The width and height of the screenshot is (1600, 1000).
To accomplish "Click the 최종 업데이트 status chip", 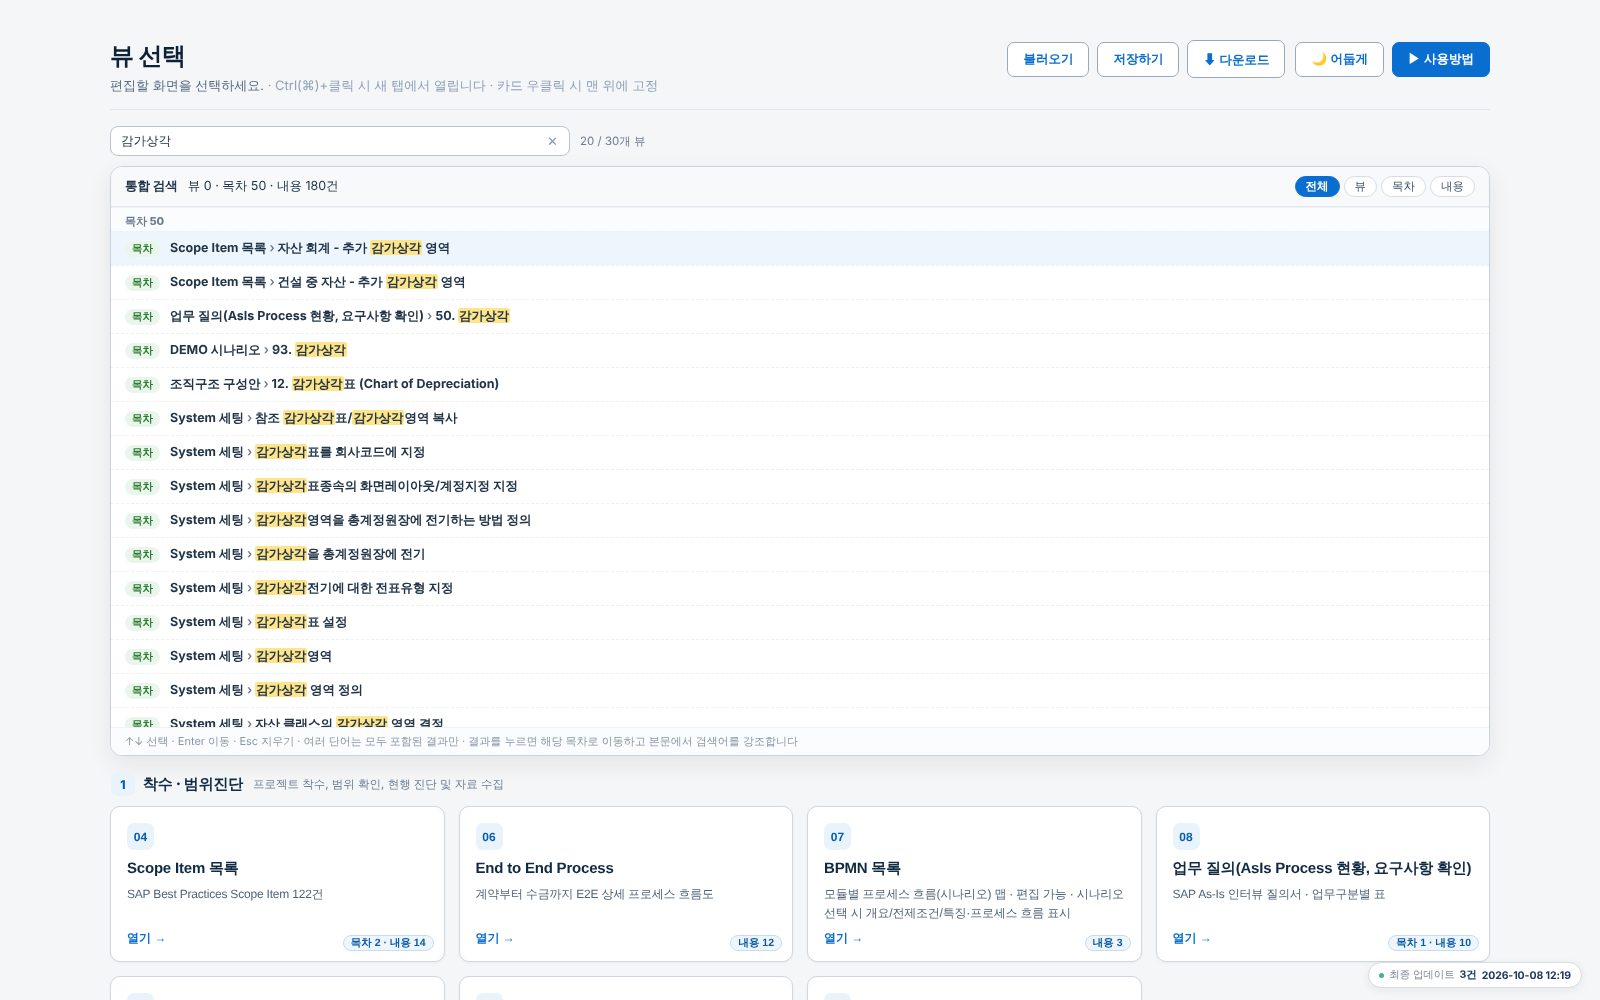I will 1474,975.
